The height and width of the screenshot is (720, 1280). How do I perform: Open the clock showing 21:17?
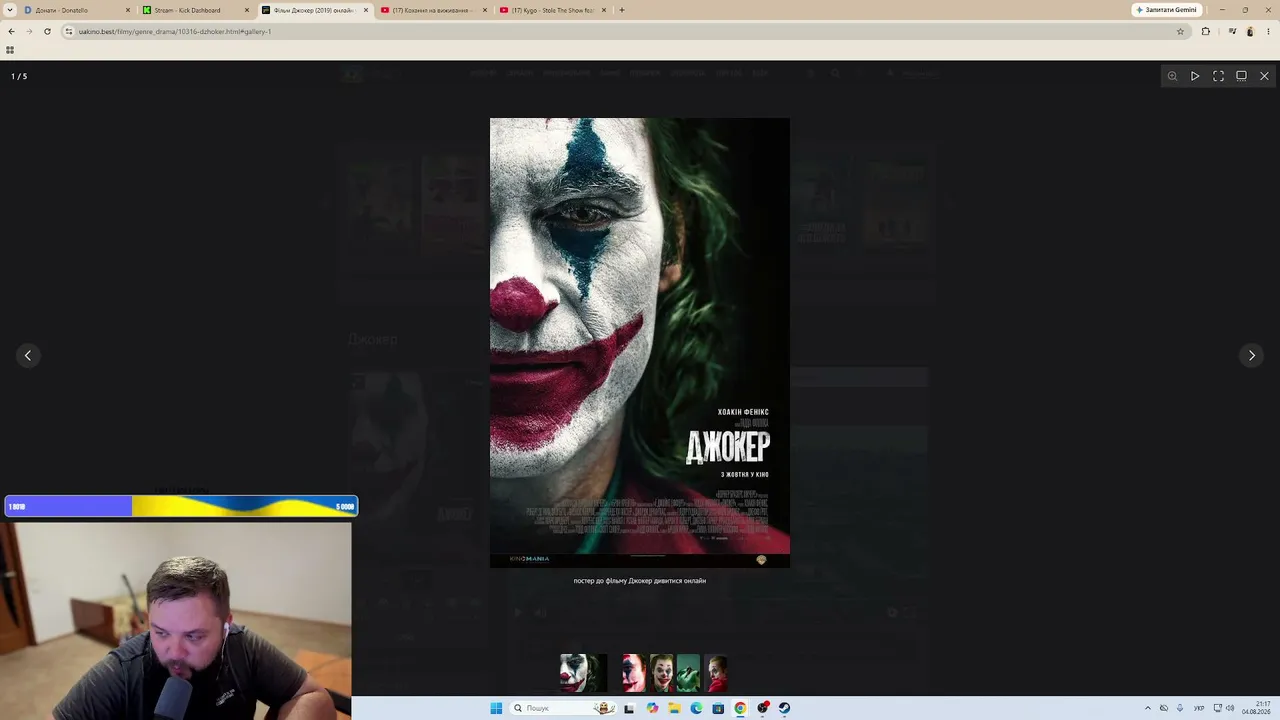click(1256, 708)
